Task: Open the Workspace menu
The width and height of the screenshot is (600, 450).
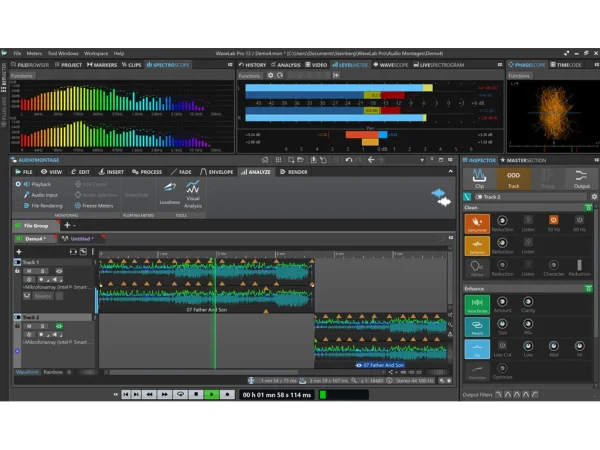Action: pos(96,53)
